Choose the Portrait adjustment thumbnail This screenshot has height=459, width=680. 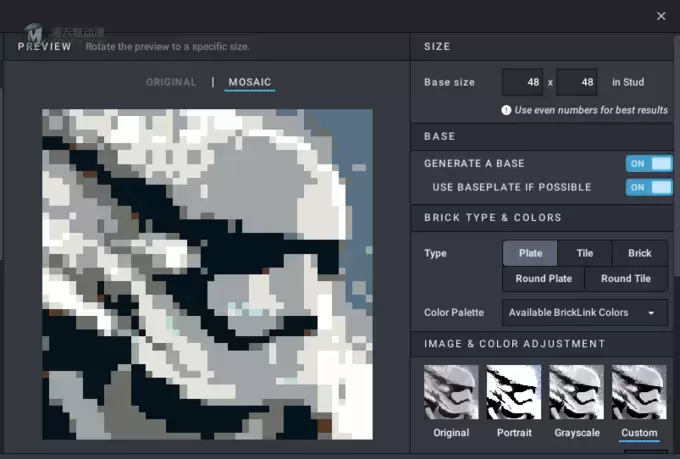[x=513, y=392]
